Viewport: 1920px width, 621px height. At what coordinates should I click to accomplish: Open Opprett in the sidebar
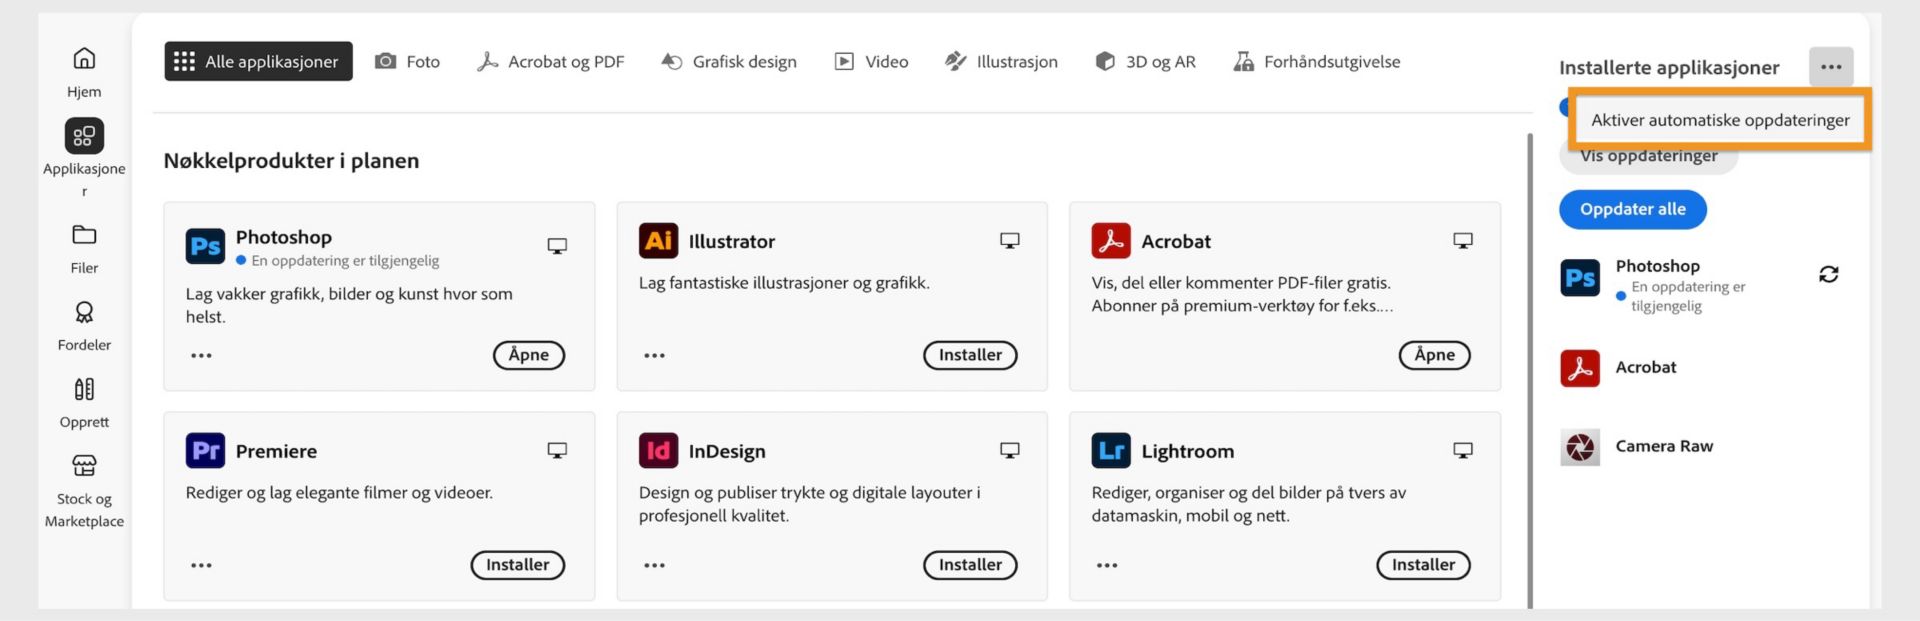pos(84,402)
